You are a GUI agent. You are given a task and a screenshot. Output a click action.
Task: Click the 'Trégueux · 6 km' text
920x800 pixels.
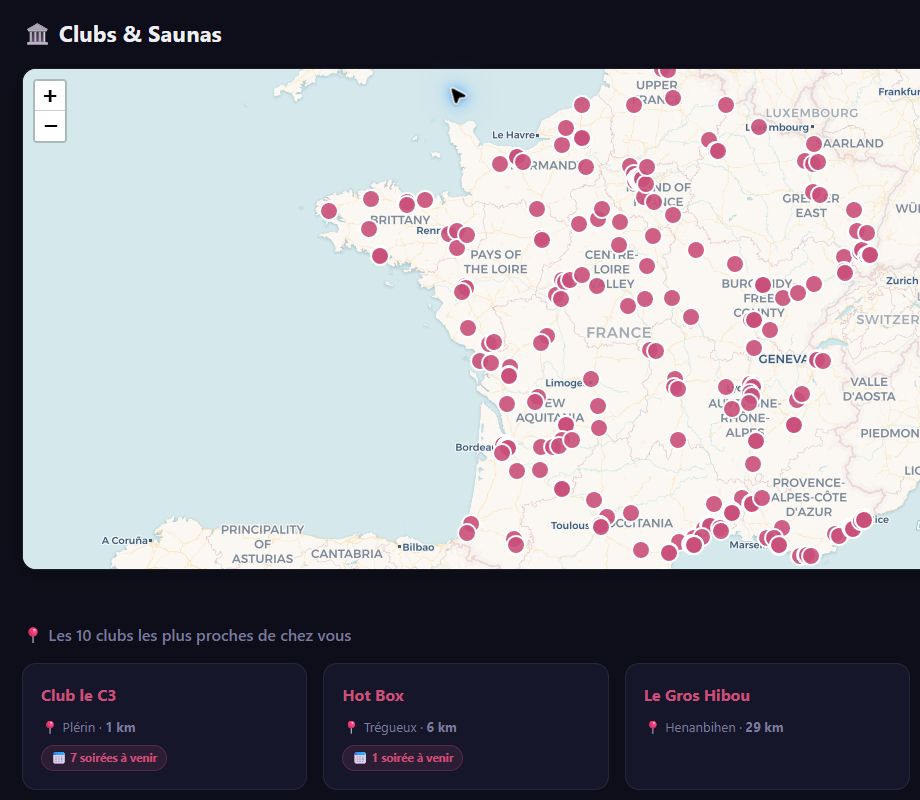(x=410, y=727)
